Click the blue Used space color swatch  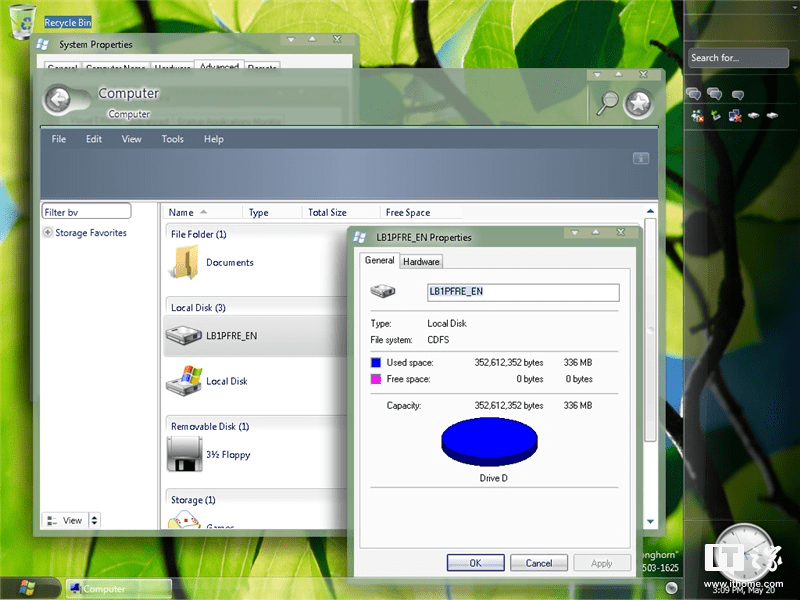(377, 362)
